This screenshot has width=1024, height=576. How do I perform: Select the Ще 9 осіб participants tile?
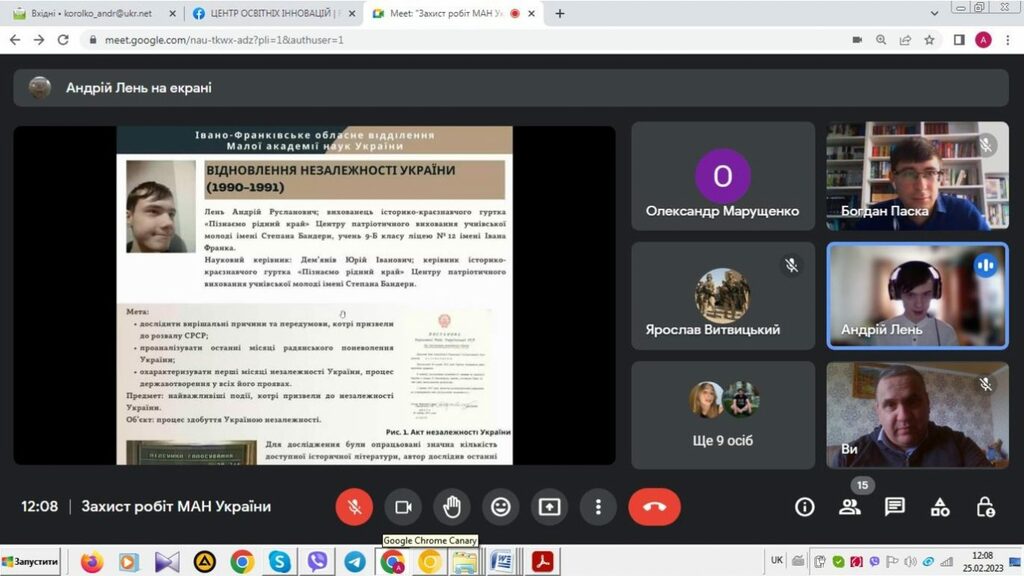pyautogui.click(x=723, y=413)
